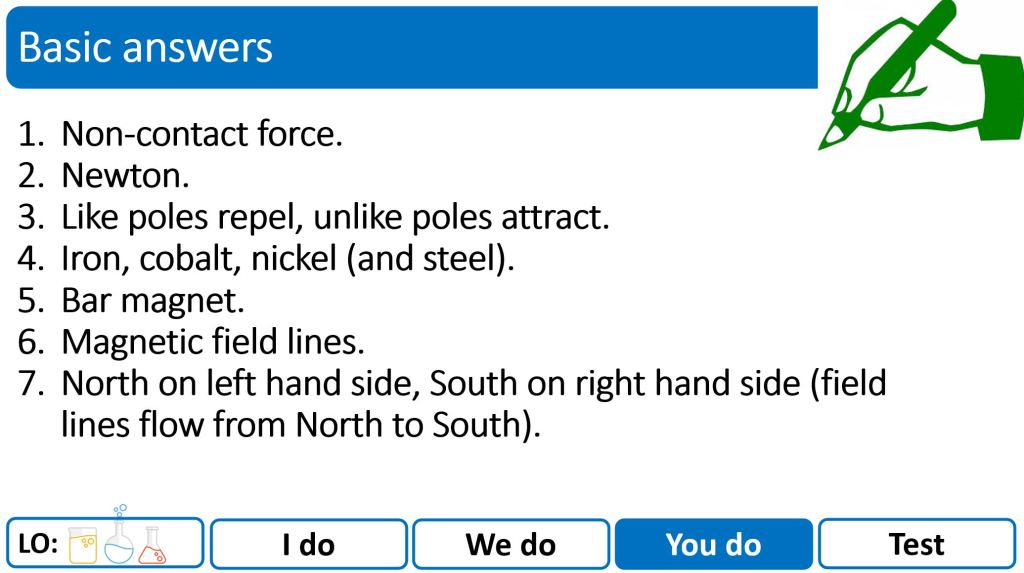Image resolution: width=1024 pixels, height=573 pixels.
Task: Click the 'Bar magnet' answer
Action: tap(153, 300)
